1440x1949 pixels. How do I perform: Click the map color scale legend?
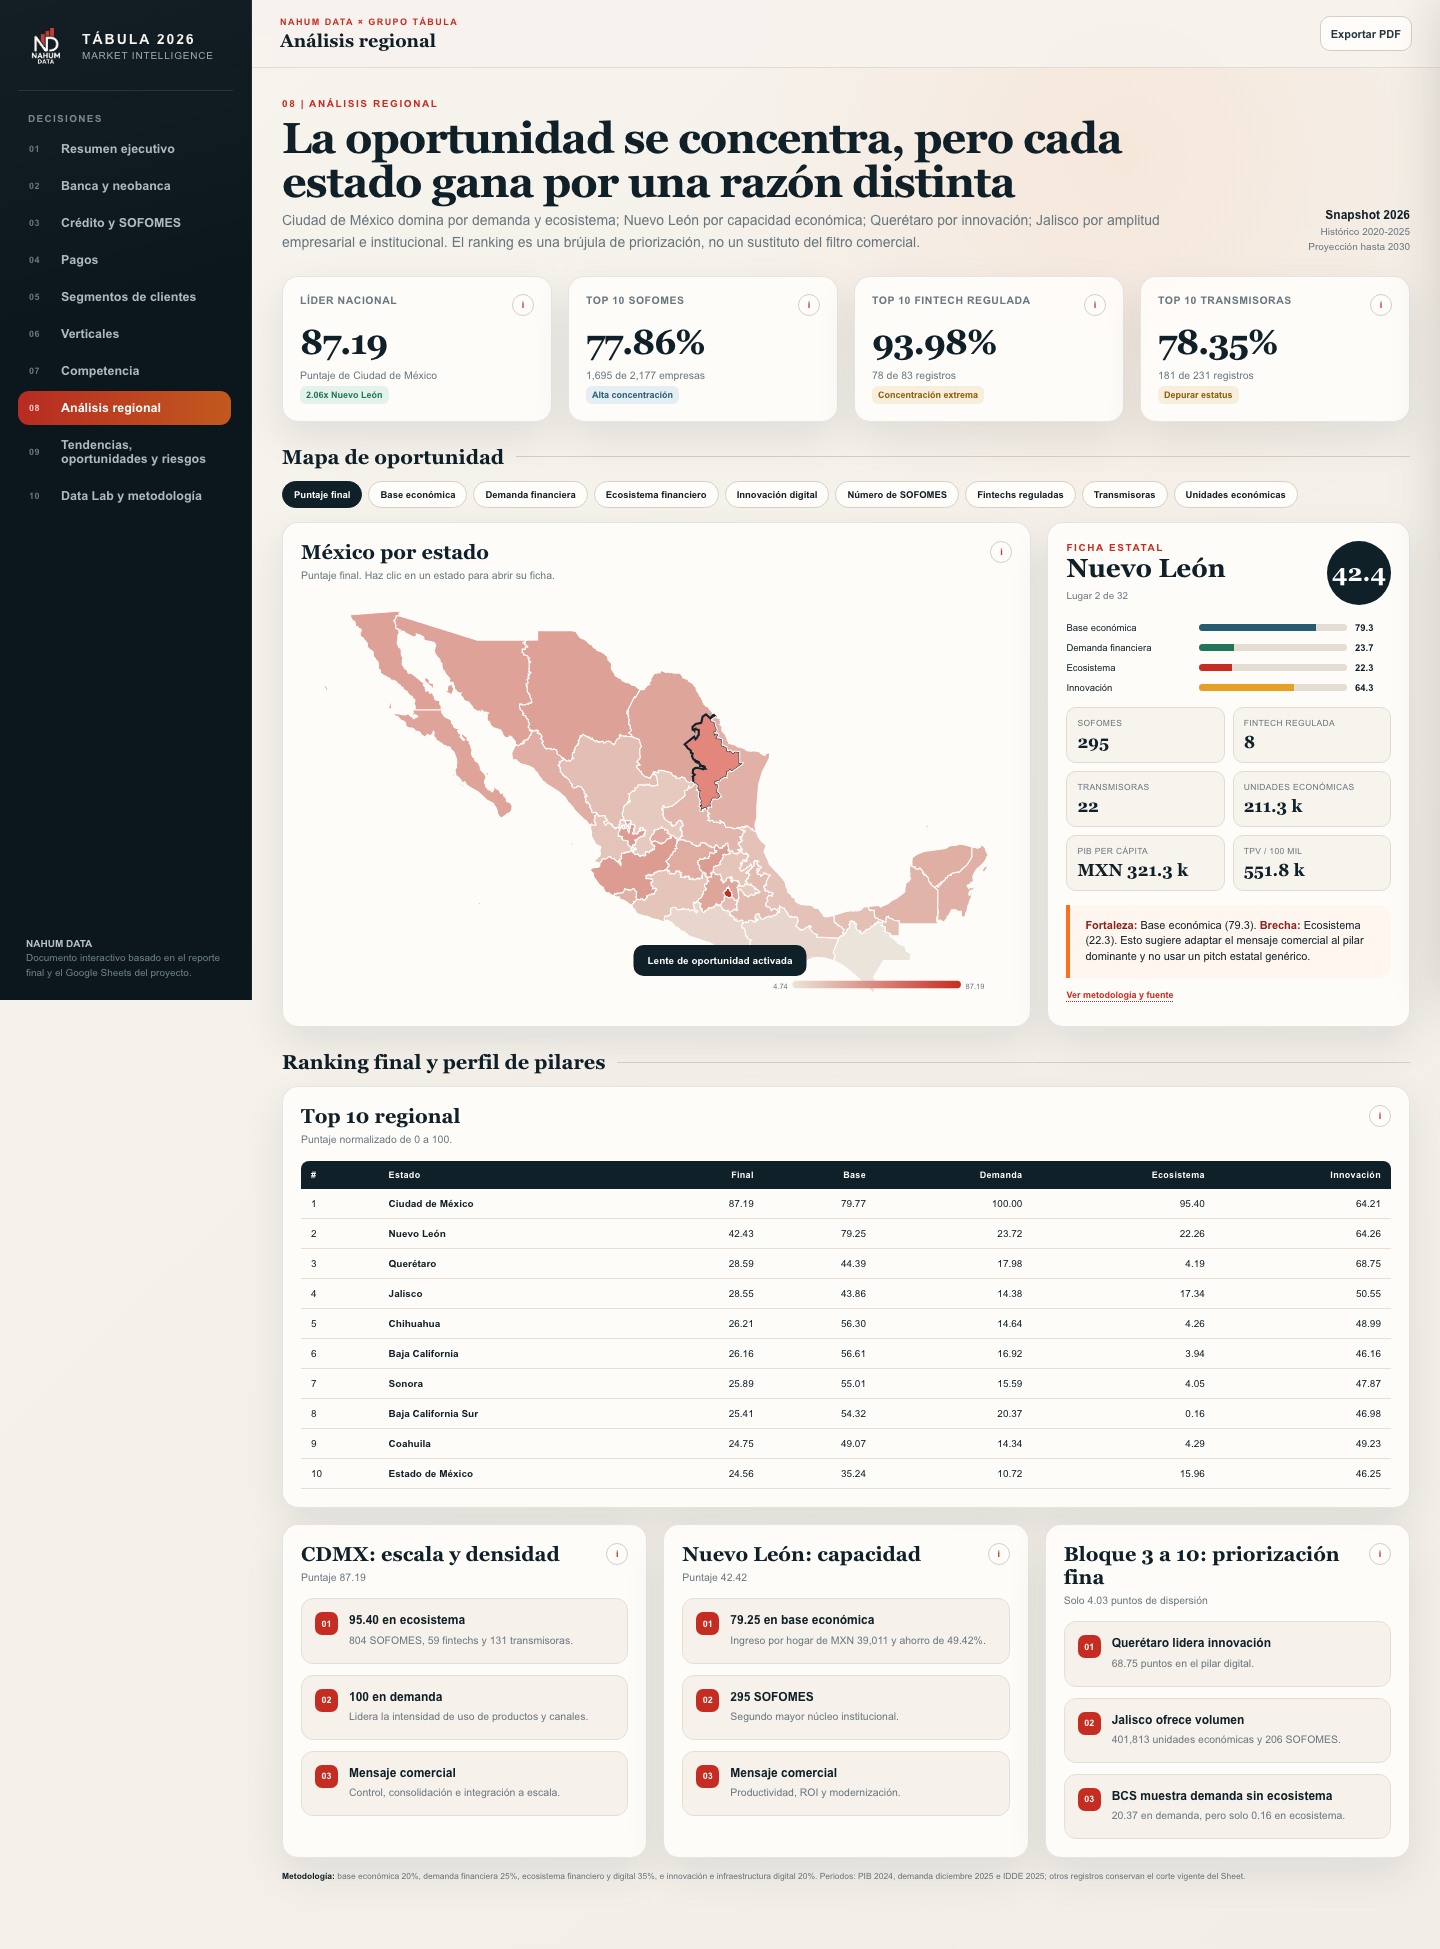877,985
